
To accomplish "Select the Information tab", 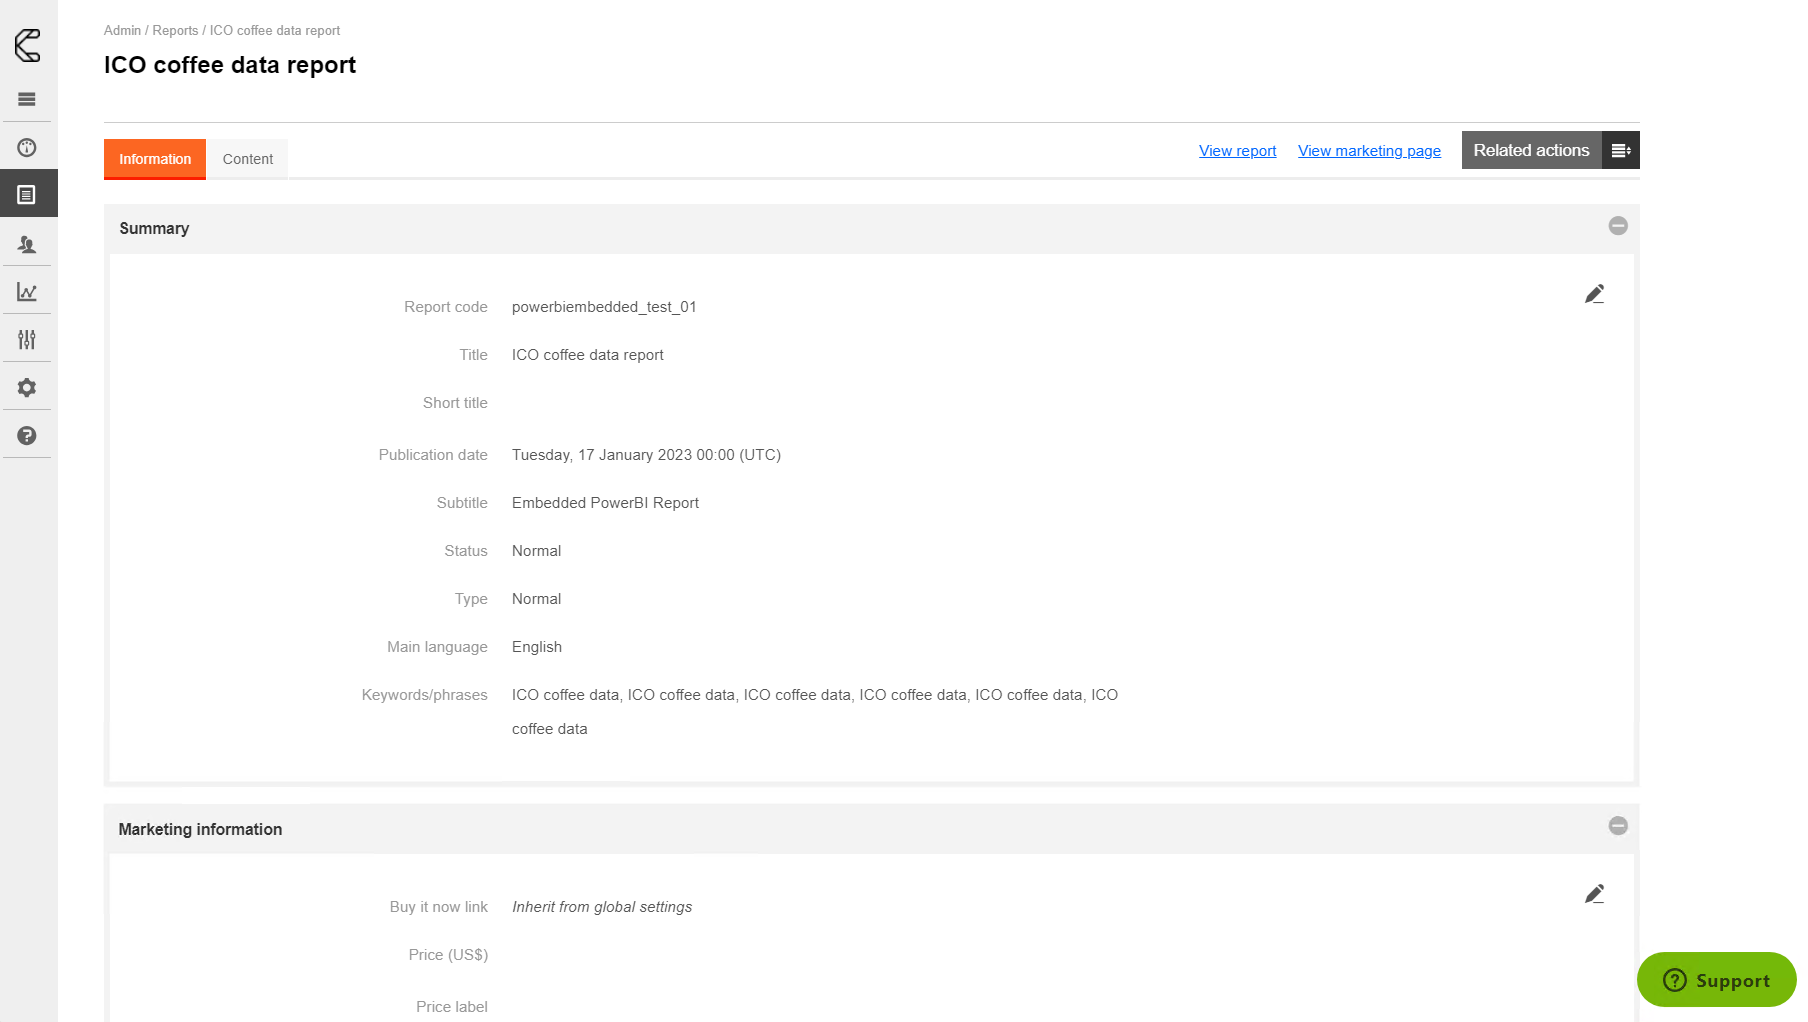I will click(155, 159).
